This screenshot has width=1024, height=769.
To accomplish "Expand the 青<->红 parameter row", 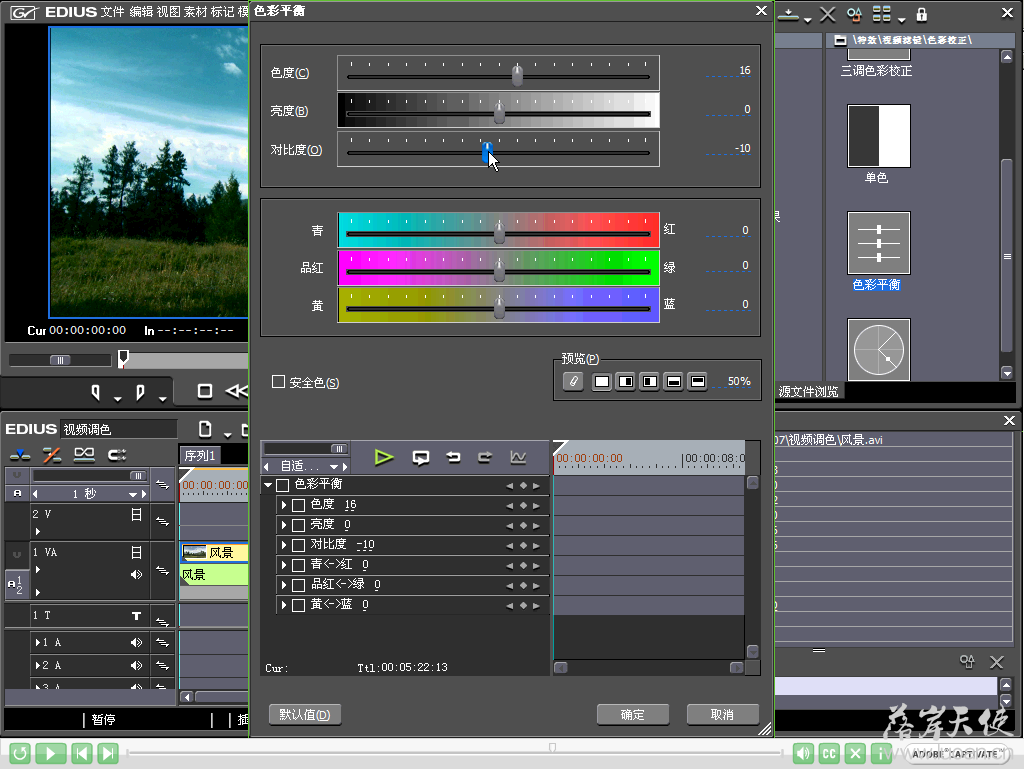I will point(283,565).
